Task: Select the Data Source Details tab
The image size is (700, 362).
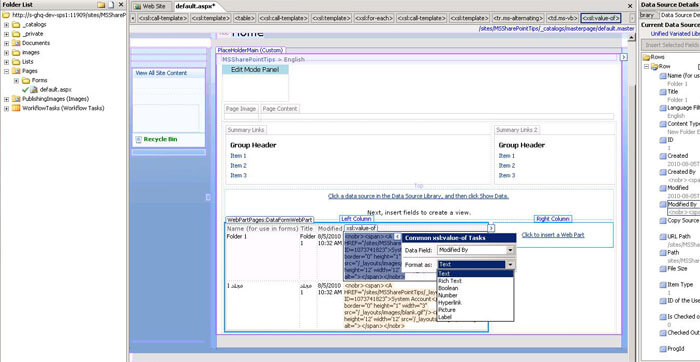Action: 679,15
